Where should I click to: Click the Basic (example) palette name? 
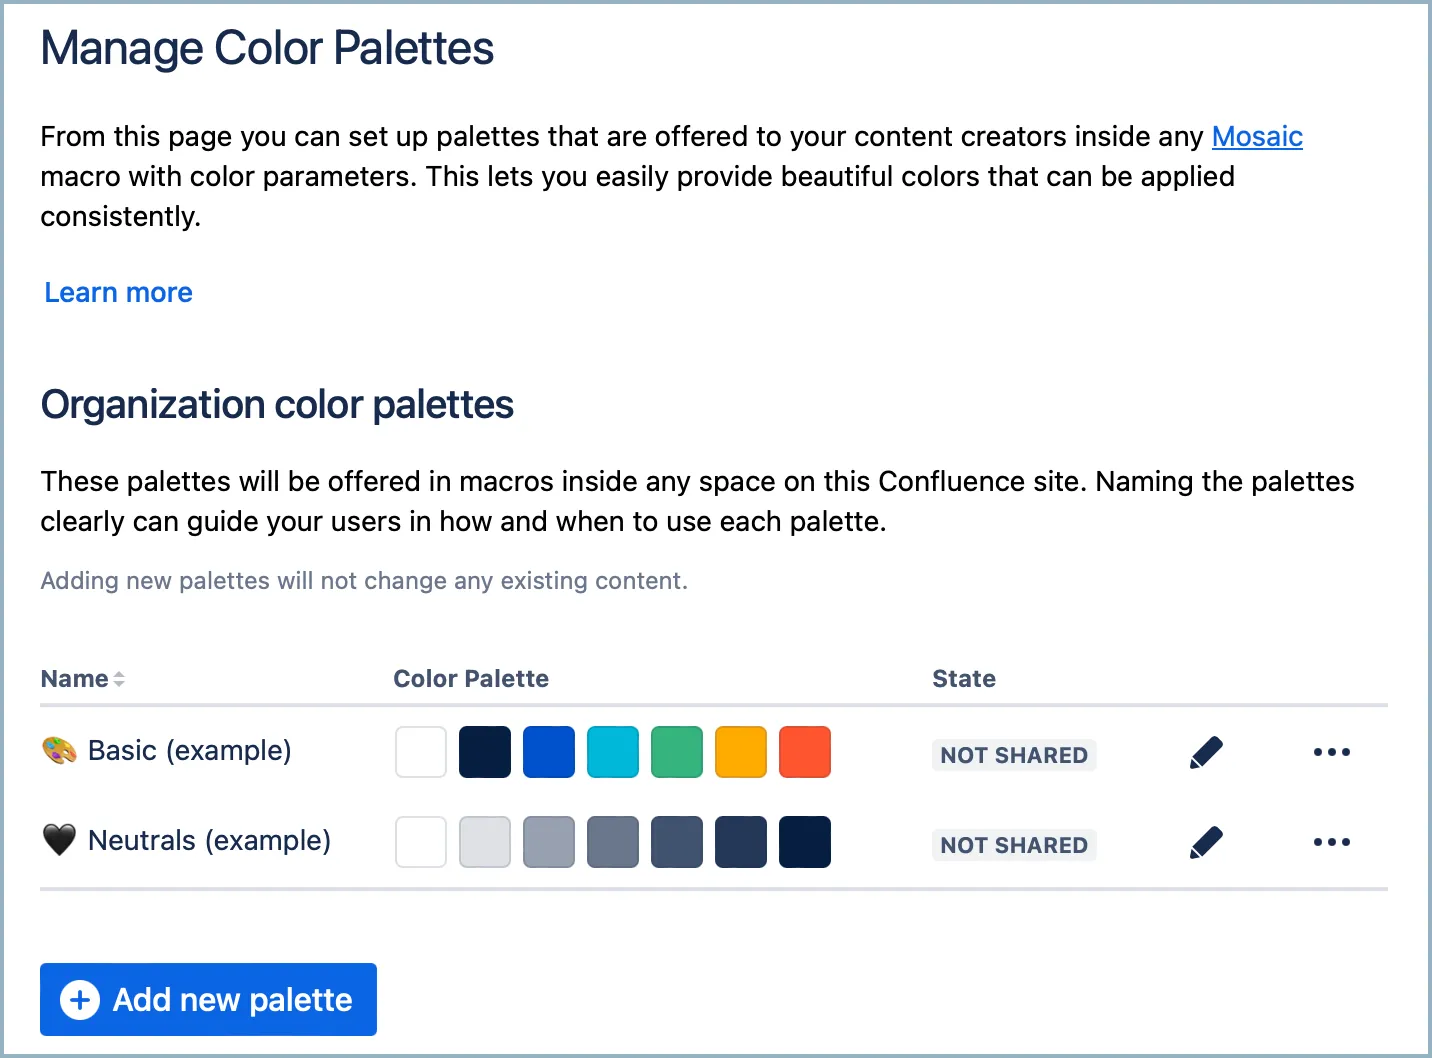tap(190, 750)
